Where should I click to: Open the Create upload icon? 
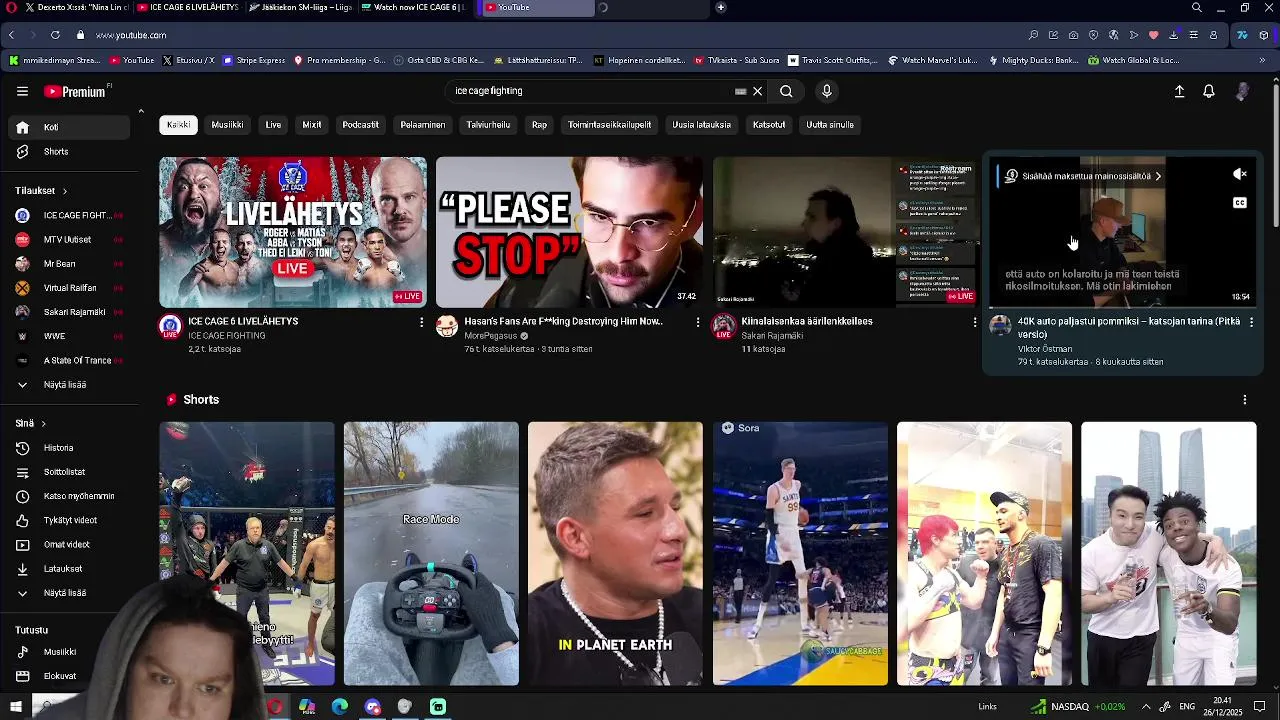(1179, 91)
